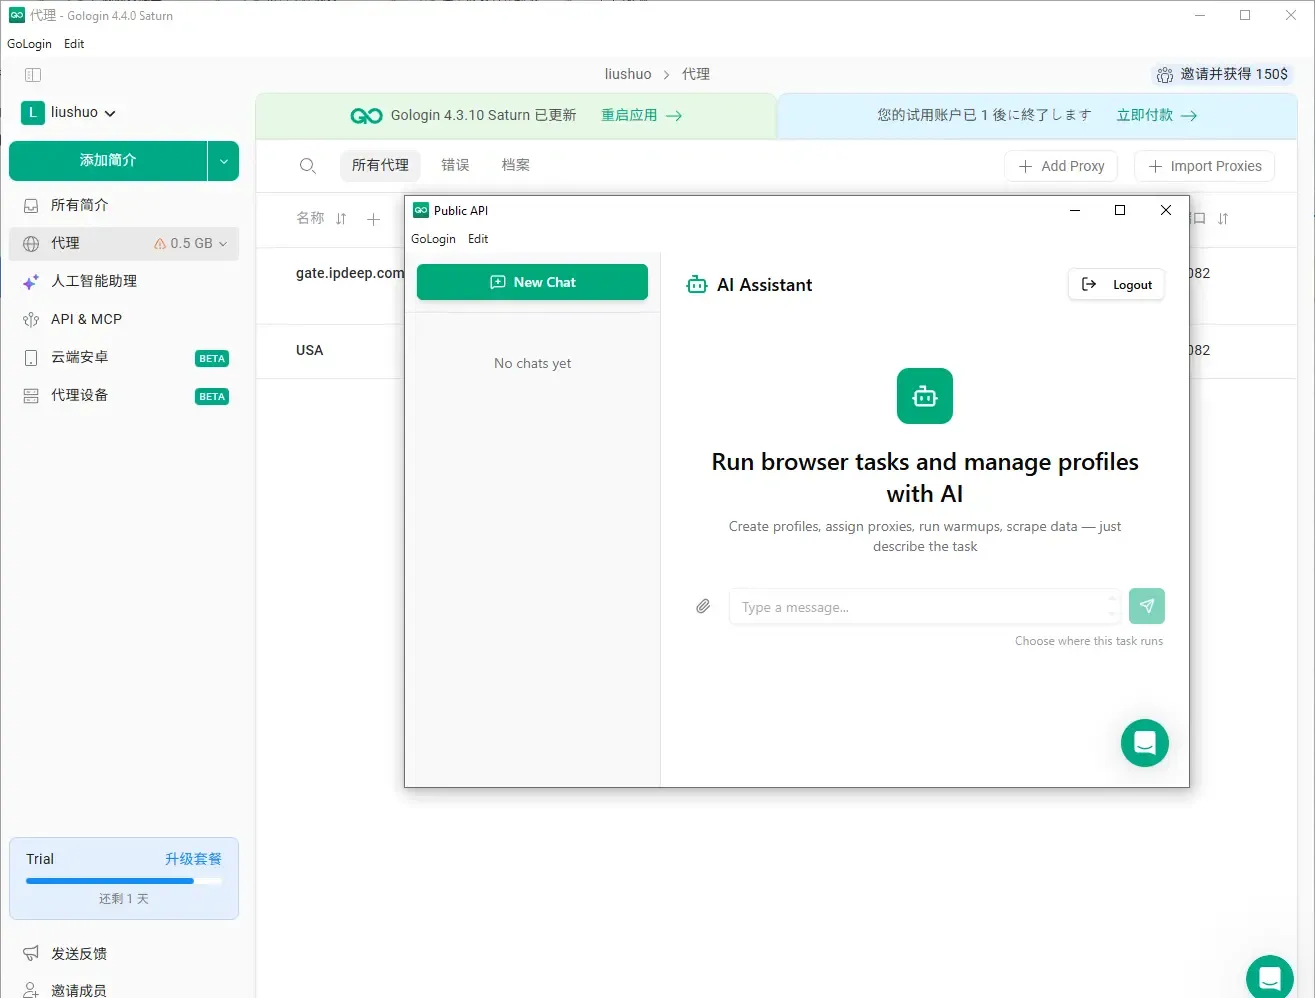Click the large green robot icon
This screenshot has width=1315, height=998.
(x=925, y=396)
